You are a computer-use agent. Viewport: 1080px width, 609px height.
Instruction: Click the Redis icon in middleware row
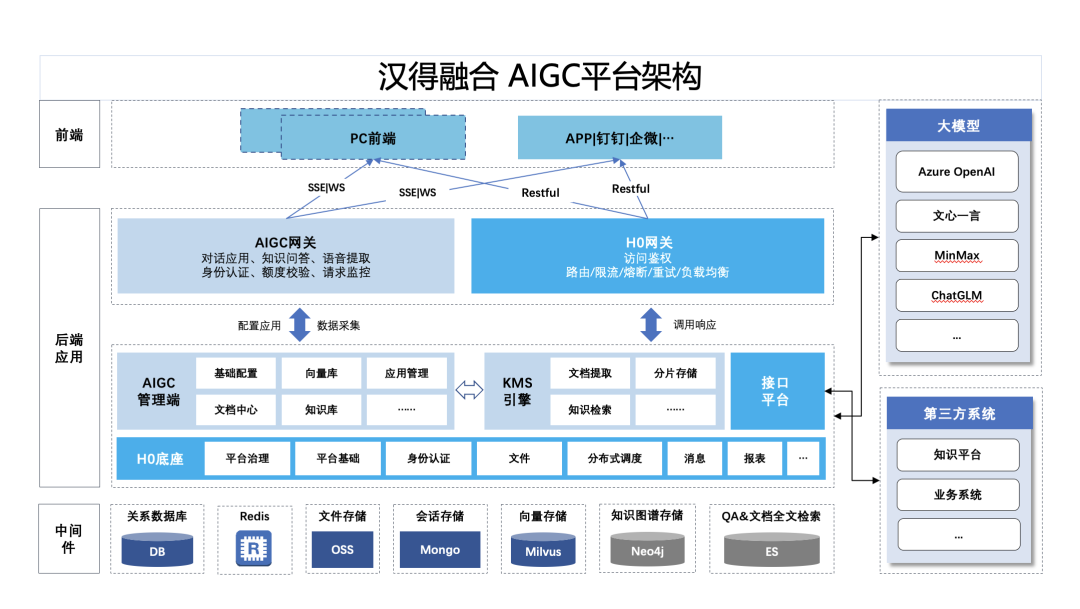(253, 549)
